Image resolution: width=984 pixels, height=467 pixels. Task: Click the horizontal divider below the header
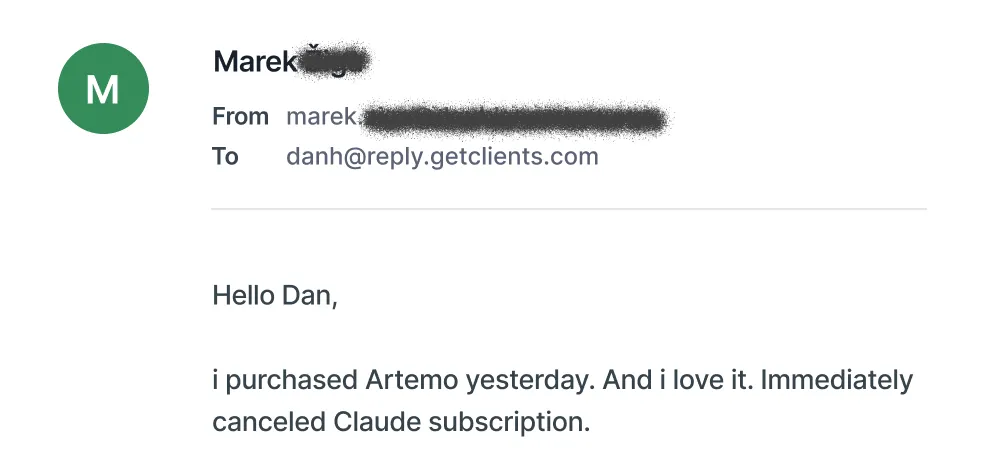click(568, 209)
